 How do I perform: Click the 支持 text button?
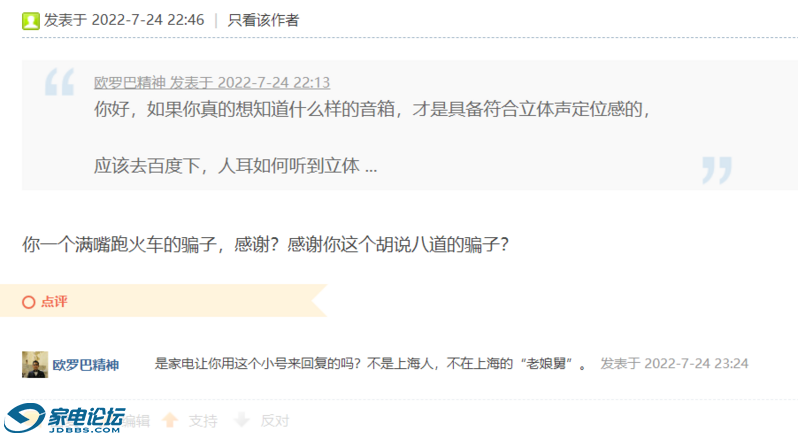click(203, 421)
